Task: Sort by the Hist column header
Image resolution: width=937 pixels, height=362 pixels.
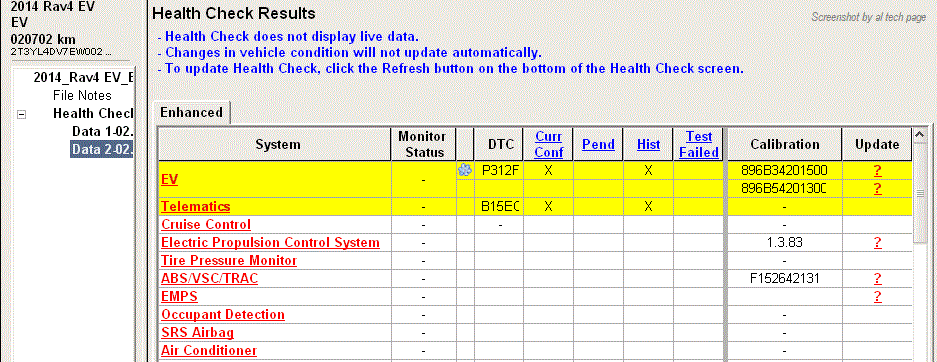Action: 648,145
